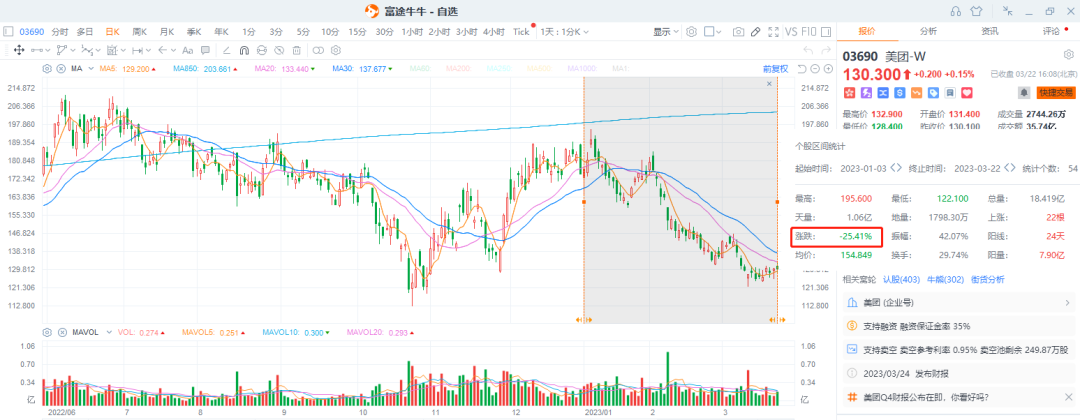The image size is (1080, 420).
Task: Click the customer service headset icon
Action: (x=955, y=11)
